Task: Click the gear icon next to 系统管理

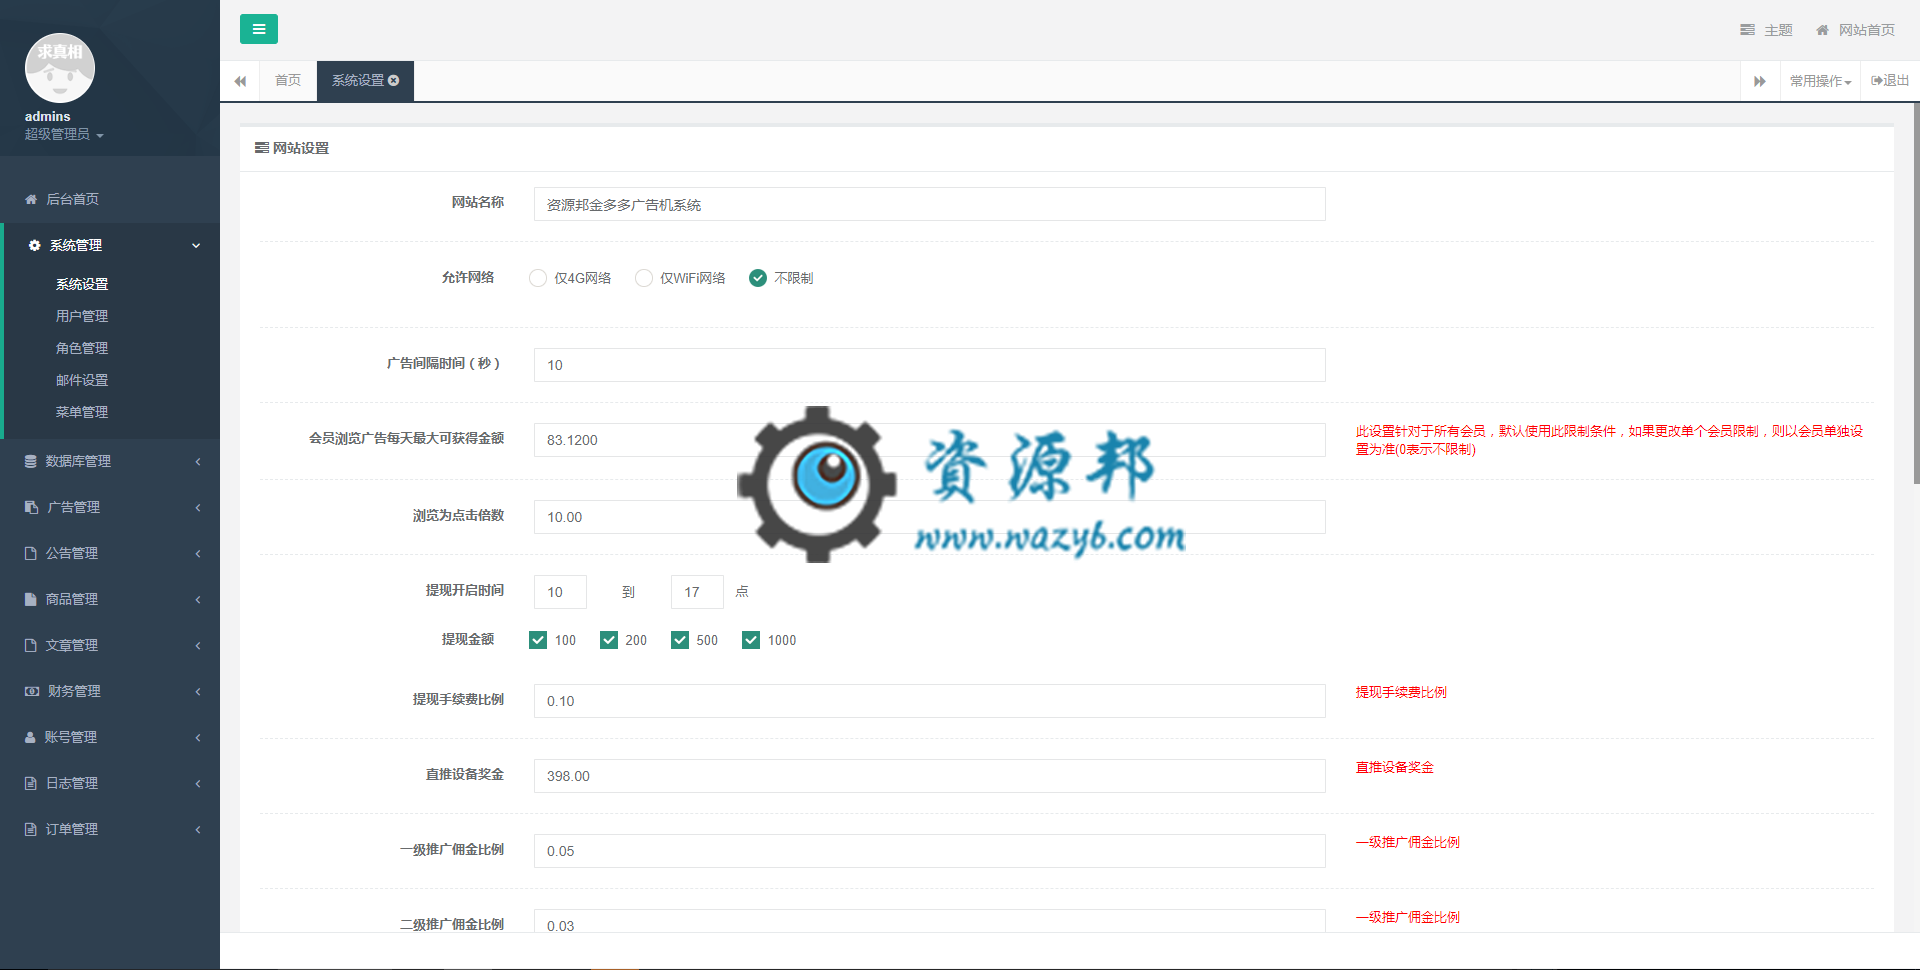Action: (x=35, y=245)
